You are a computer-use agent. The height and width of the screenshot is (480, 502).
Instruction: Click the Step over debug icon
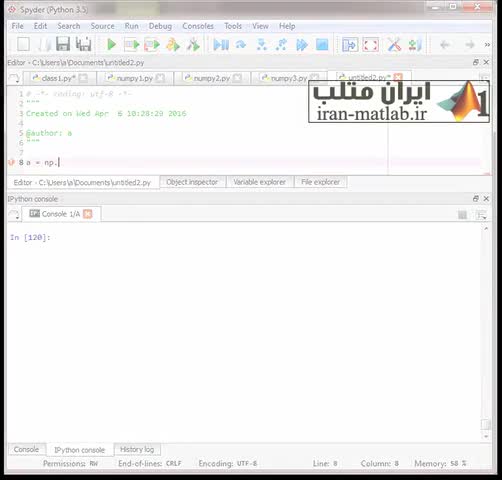point(241,44)
